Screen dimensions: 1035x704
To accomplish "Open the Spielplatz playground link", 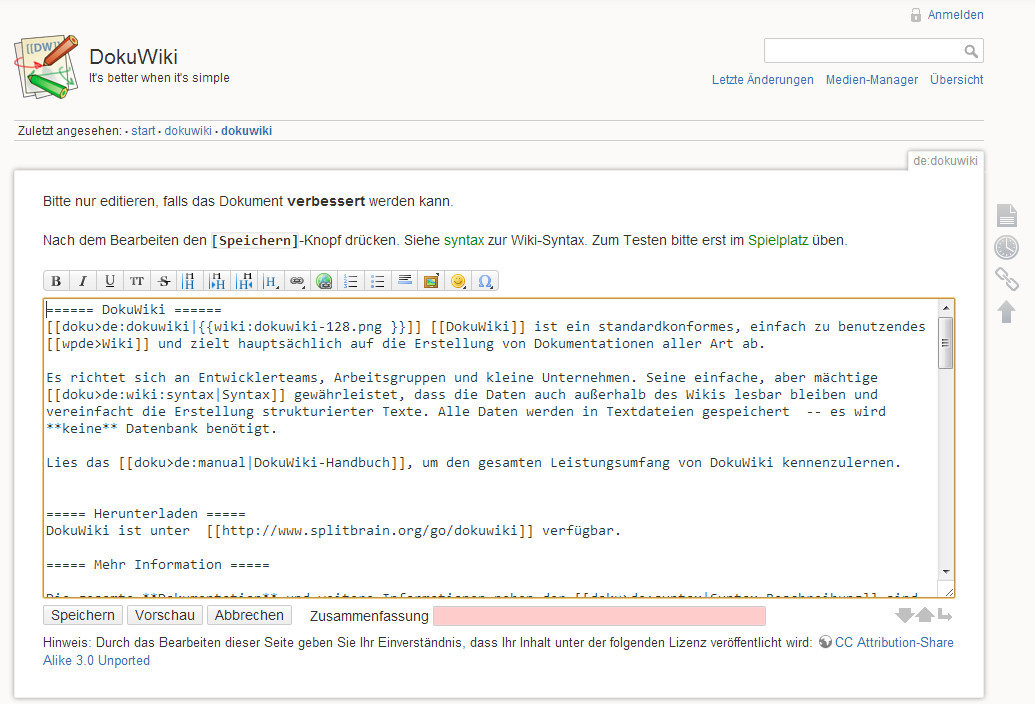I will click(778, 240).
